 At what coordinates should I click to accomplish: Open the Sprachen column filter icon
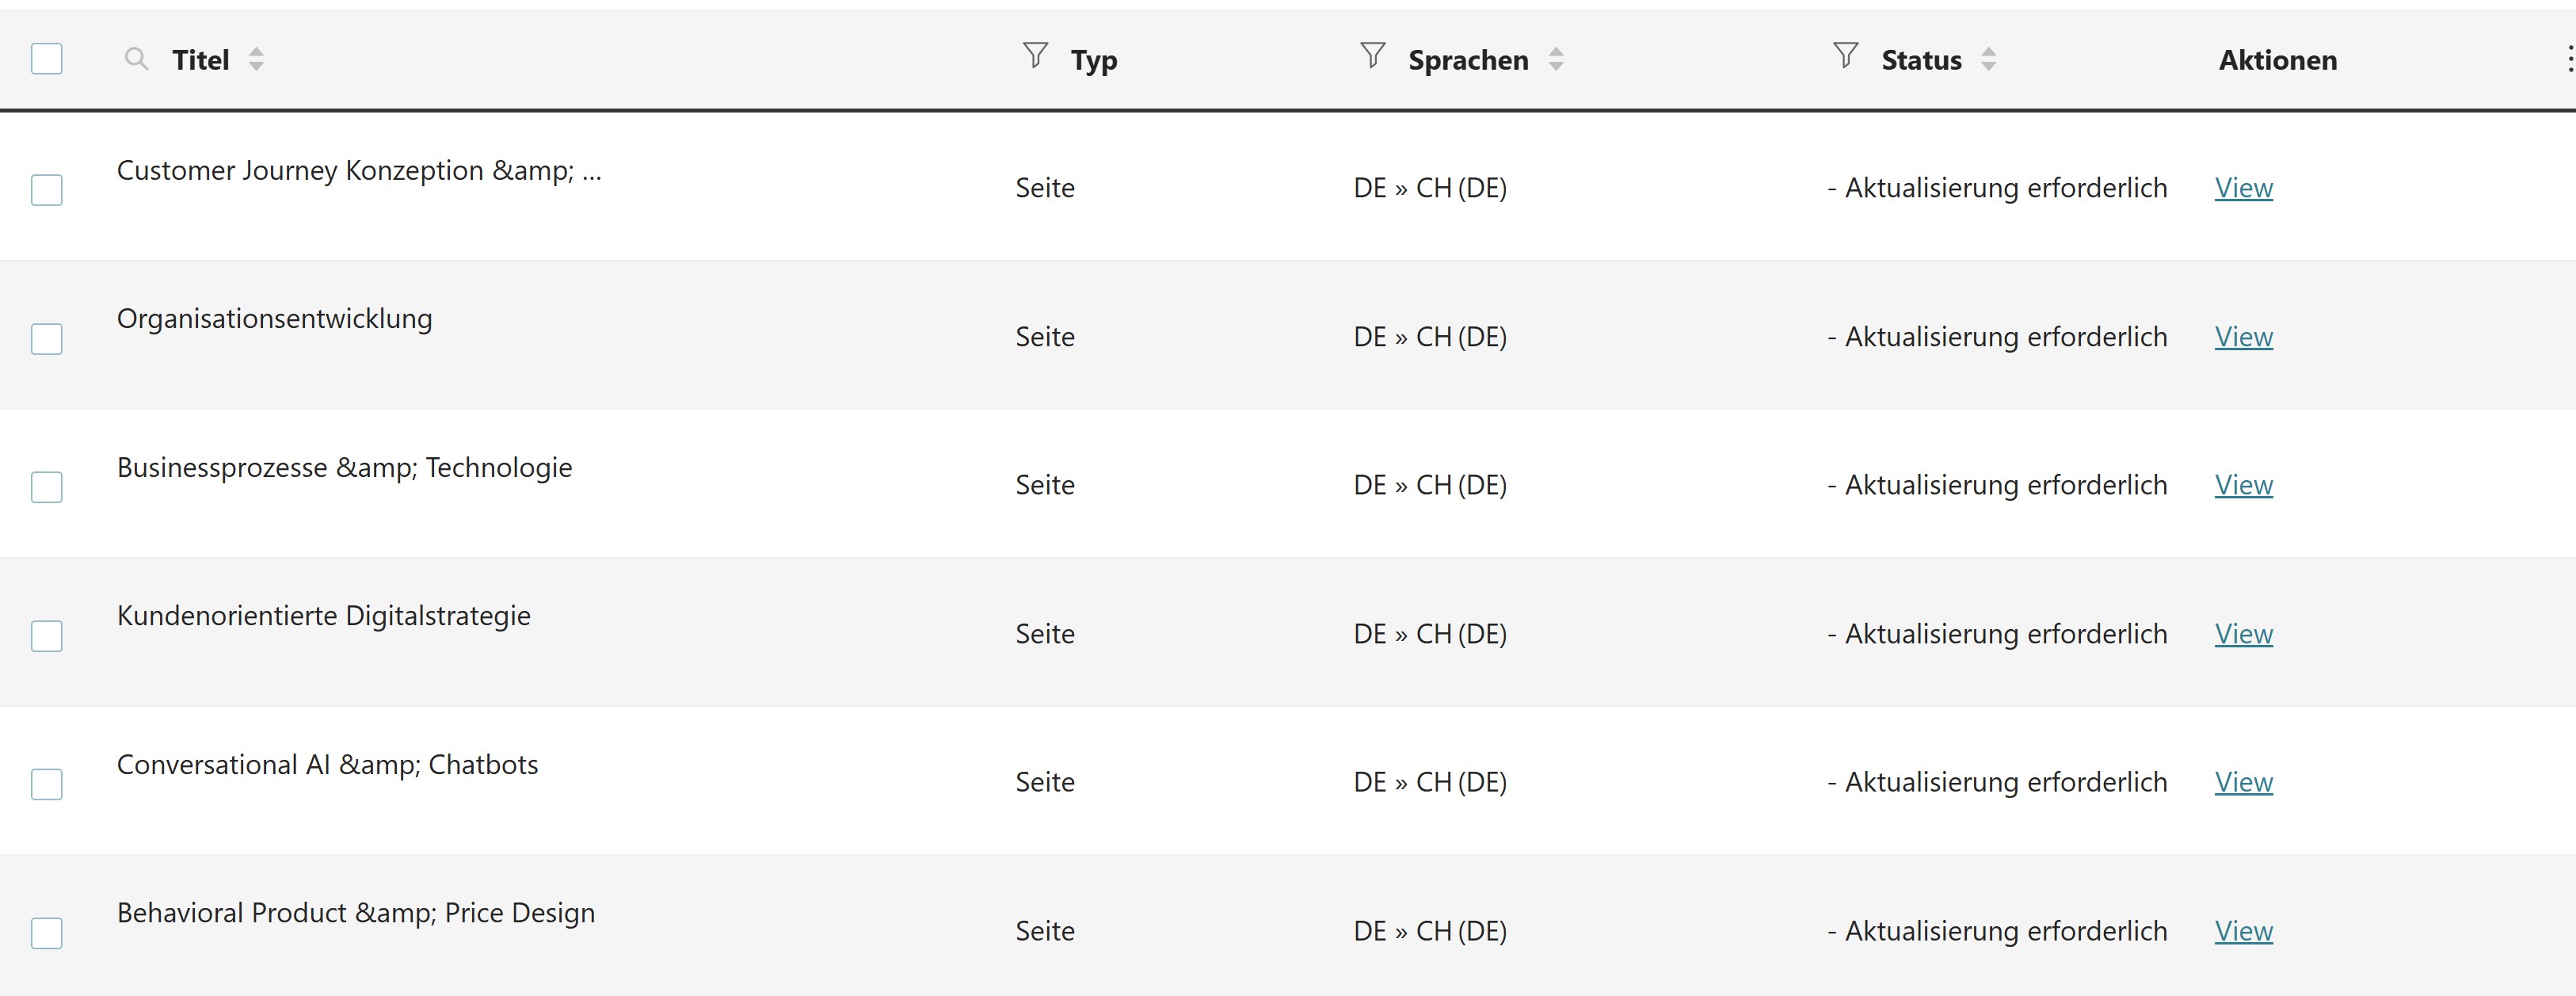pos(1373,56)
